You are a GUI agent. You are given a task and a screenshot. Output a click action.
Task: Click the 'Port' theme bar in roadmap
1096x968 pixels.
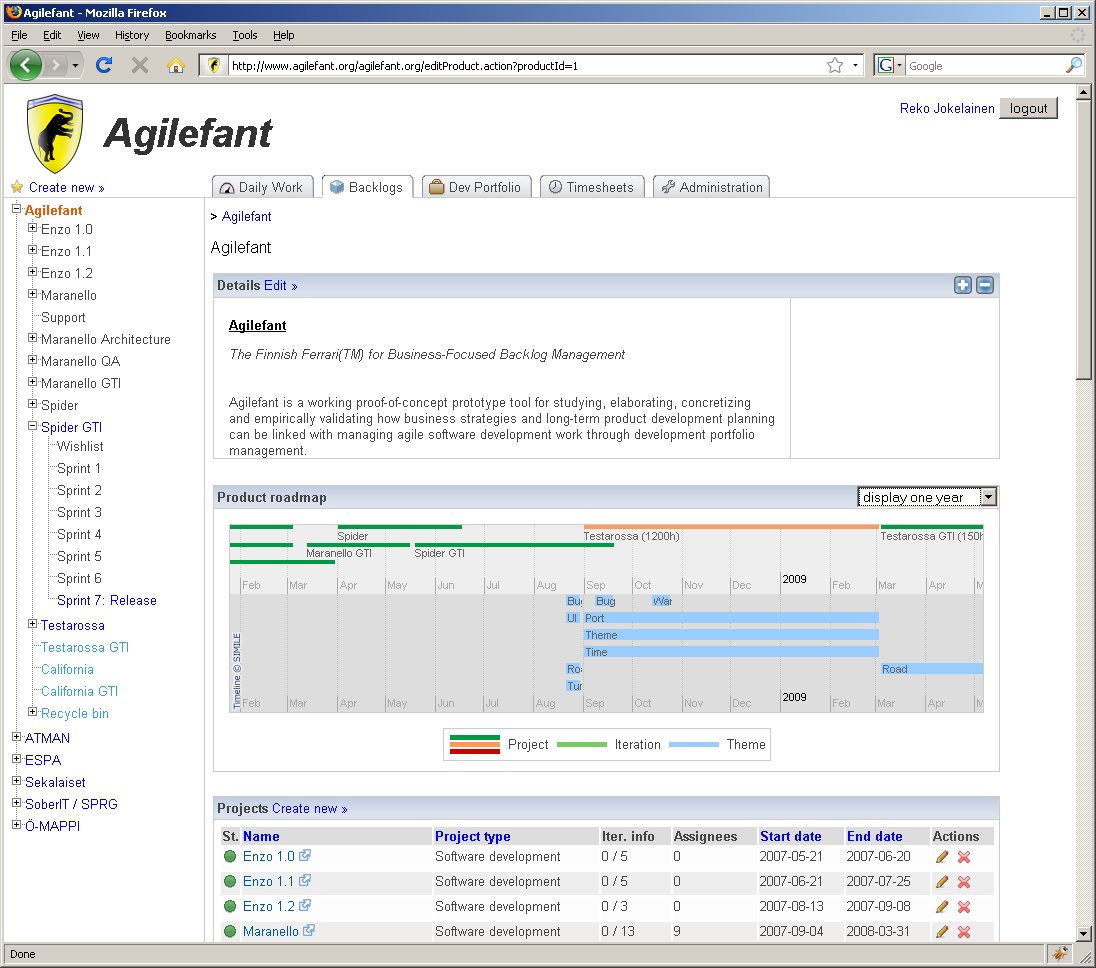click(731, 618)
